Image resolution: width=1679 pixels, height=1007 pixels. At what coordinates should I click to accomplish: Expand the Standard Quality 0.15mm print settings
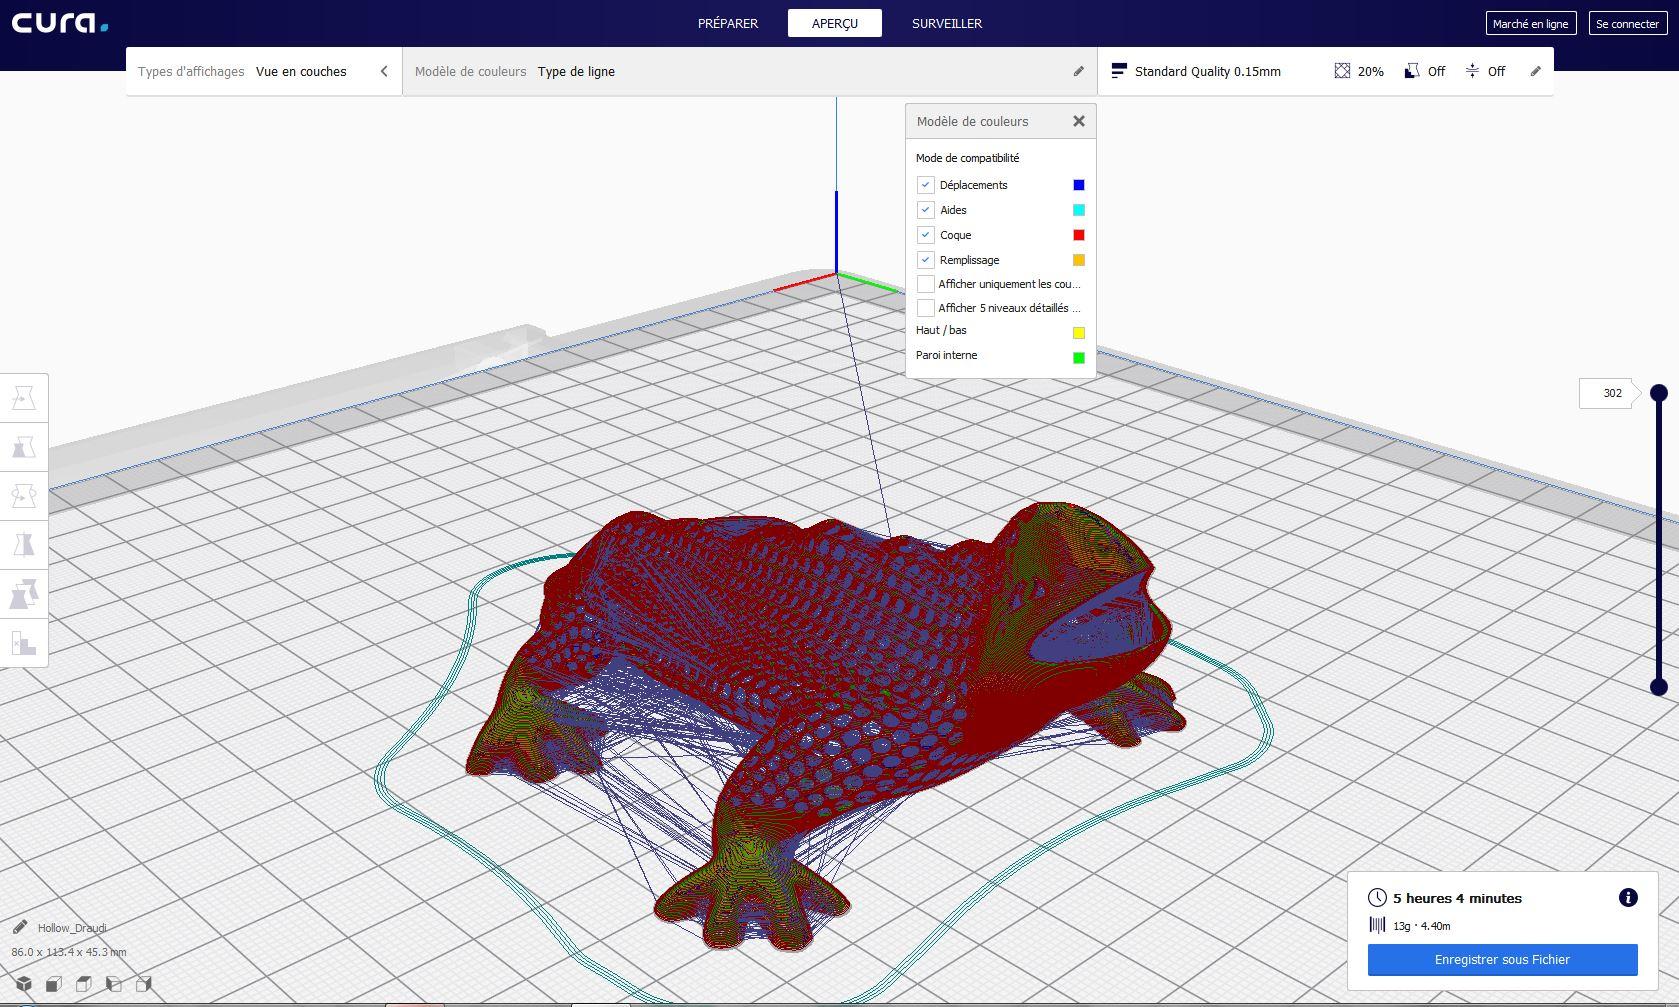[x=1326, y=71]
